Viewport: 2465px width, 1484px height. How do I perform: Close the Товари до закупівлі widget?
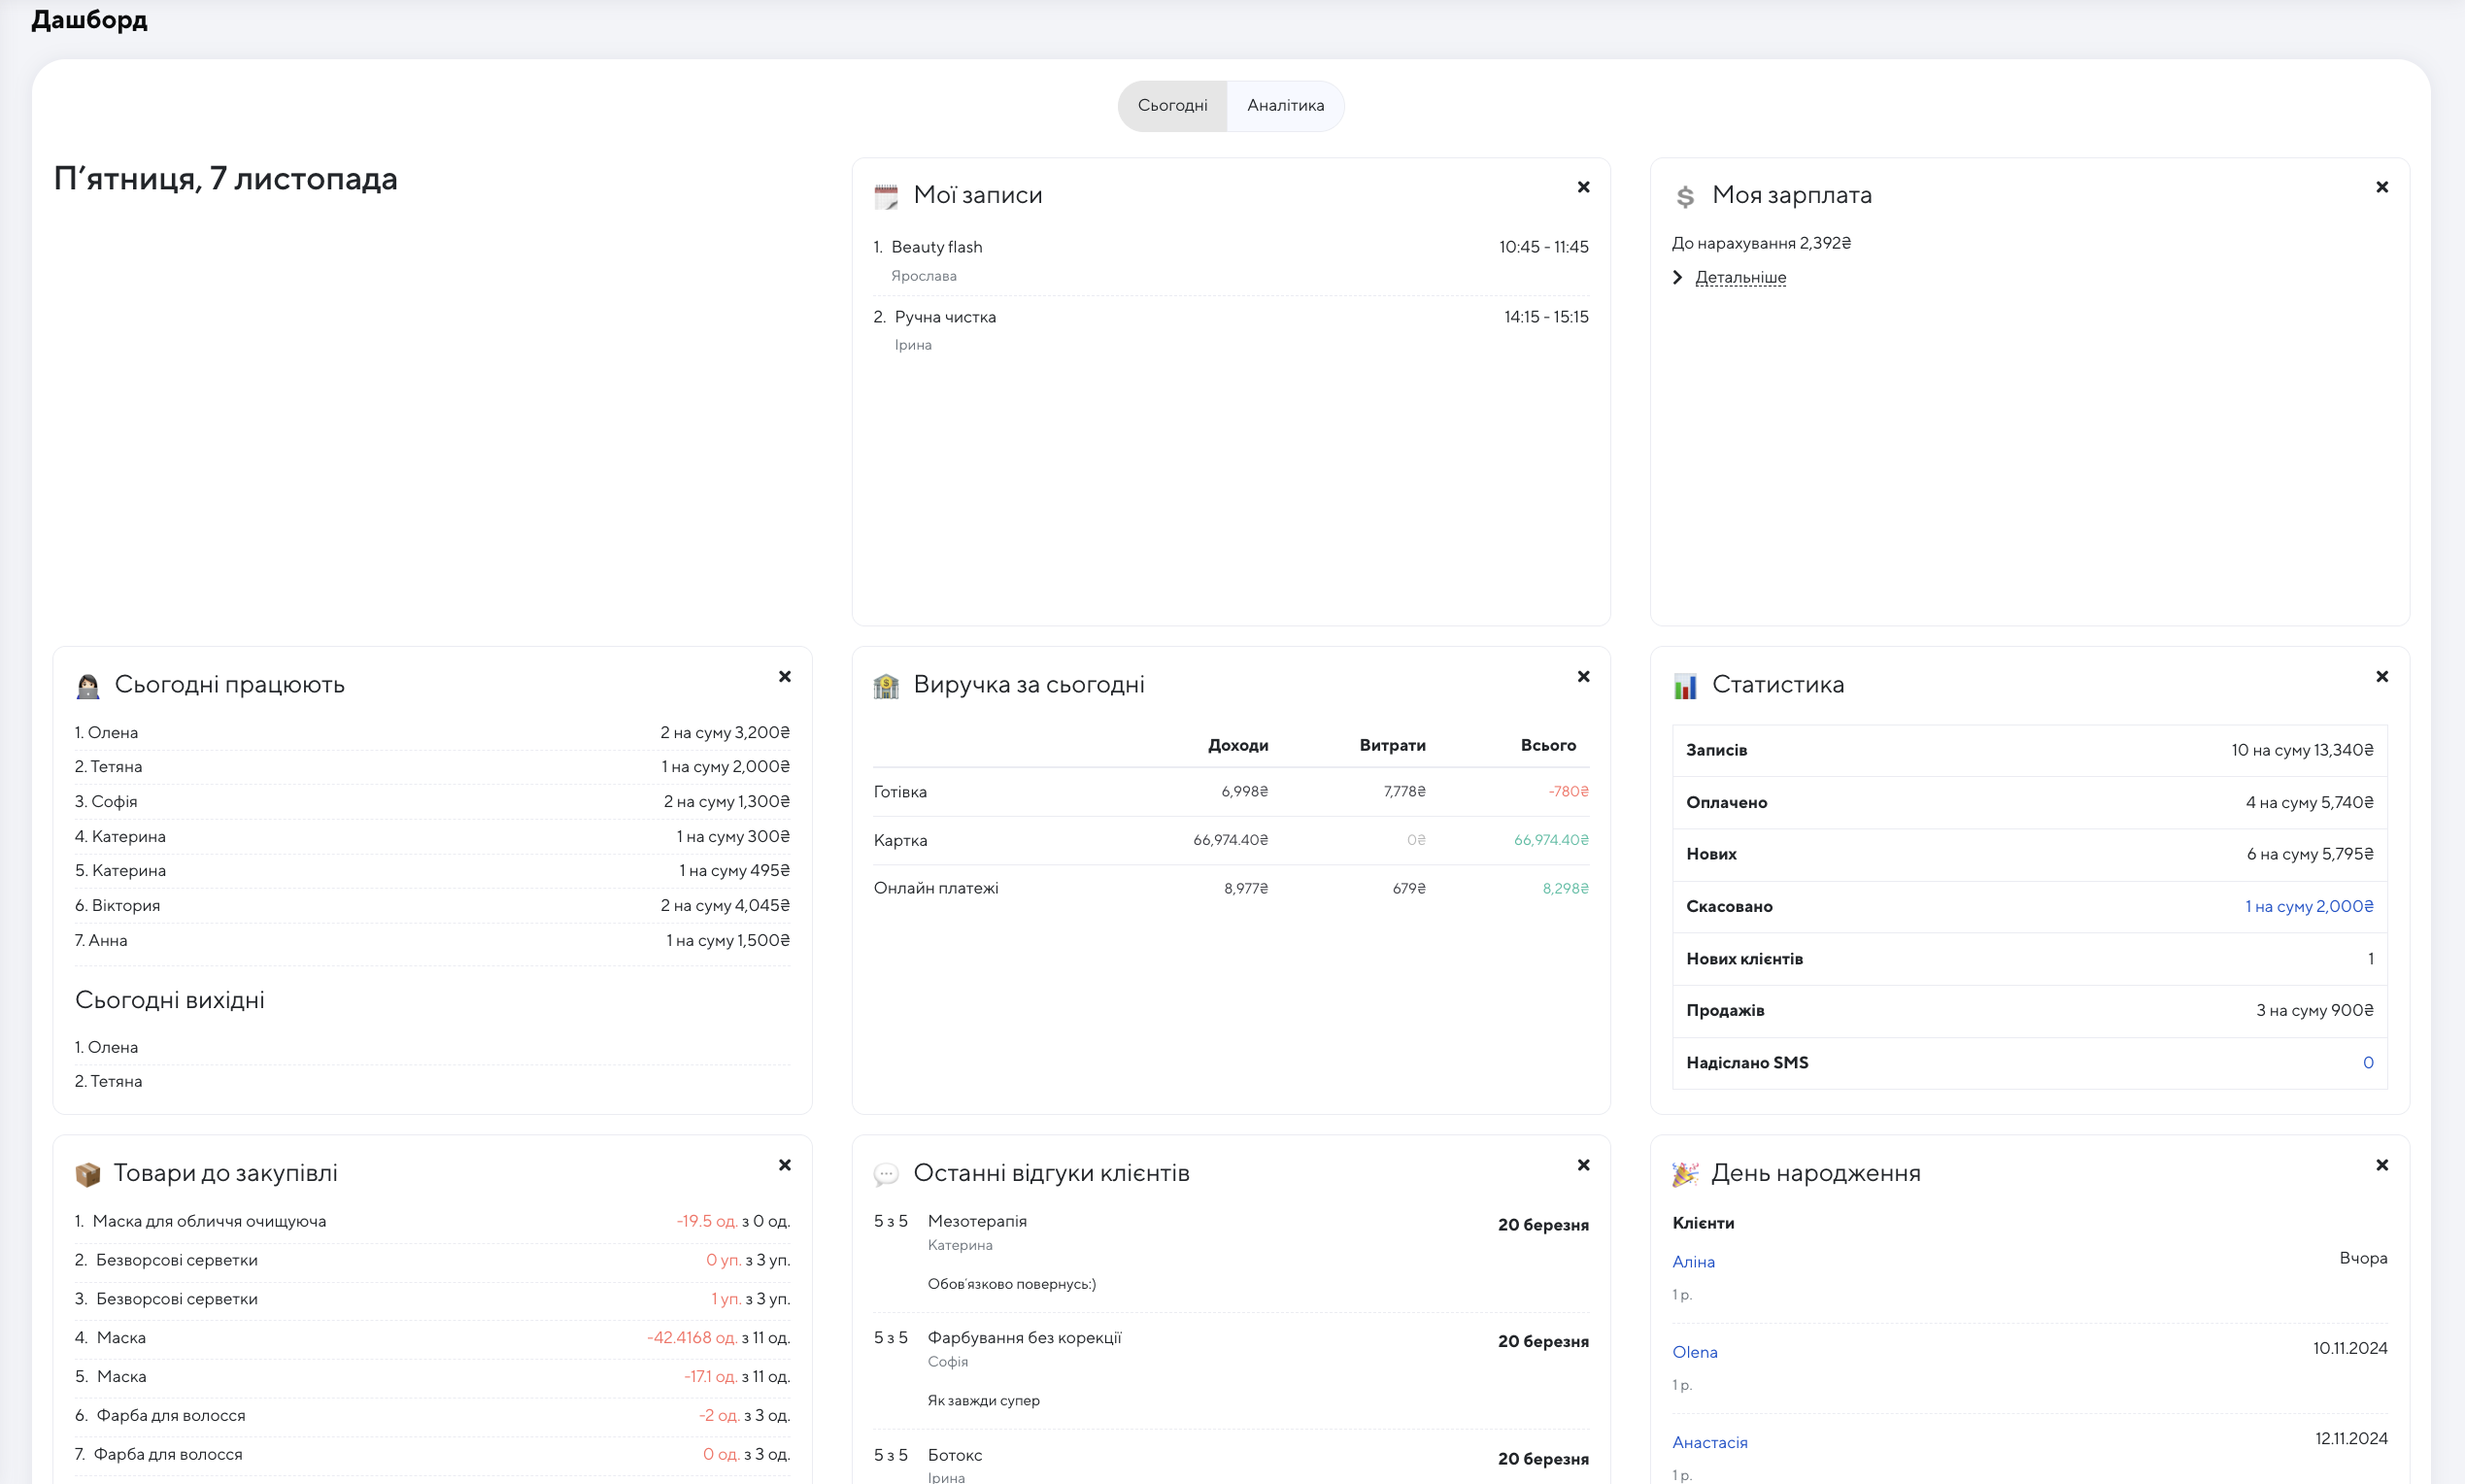[x=785, y=1165]
